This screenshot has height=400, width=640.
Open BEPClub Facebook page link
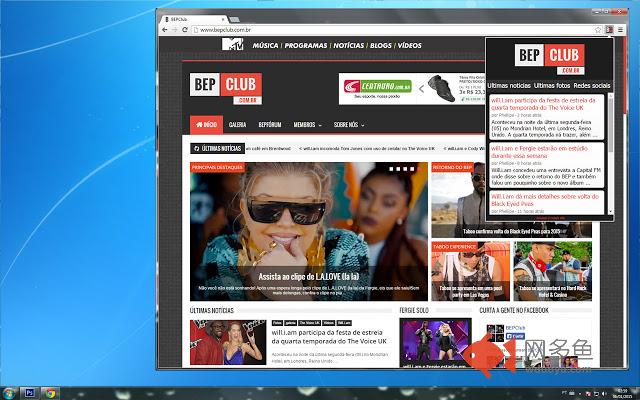(515, 328)
